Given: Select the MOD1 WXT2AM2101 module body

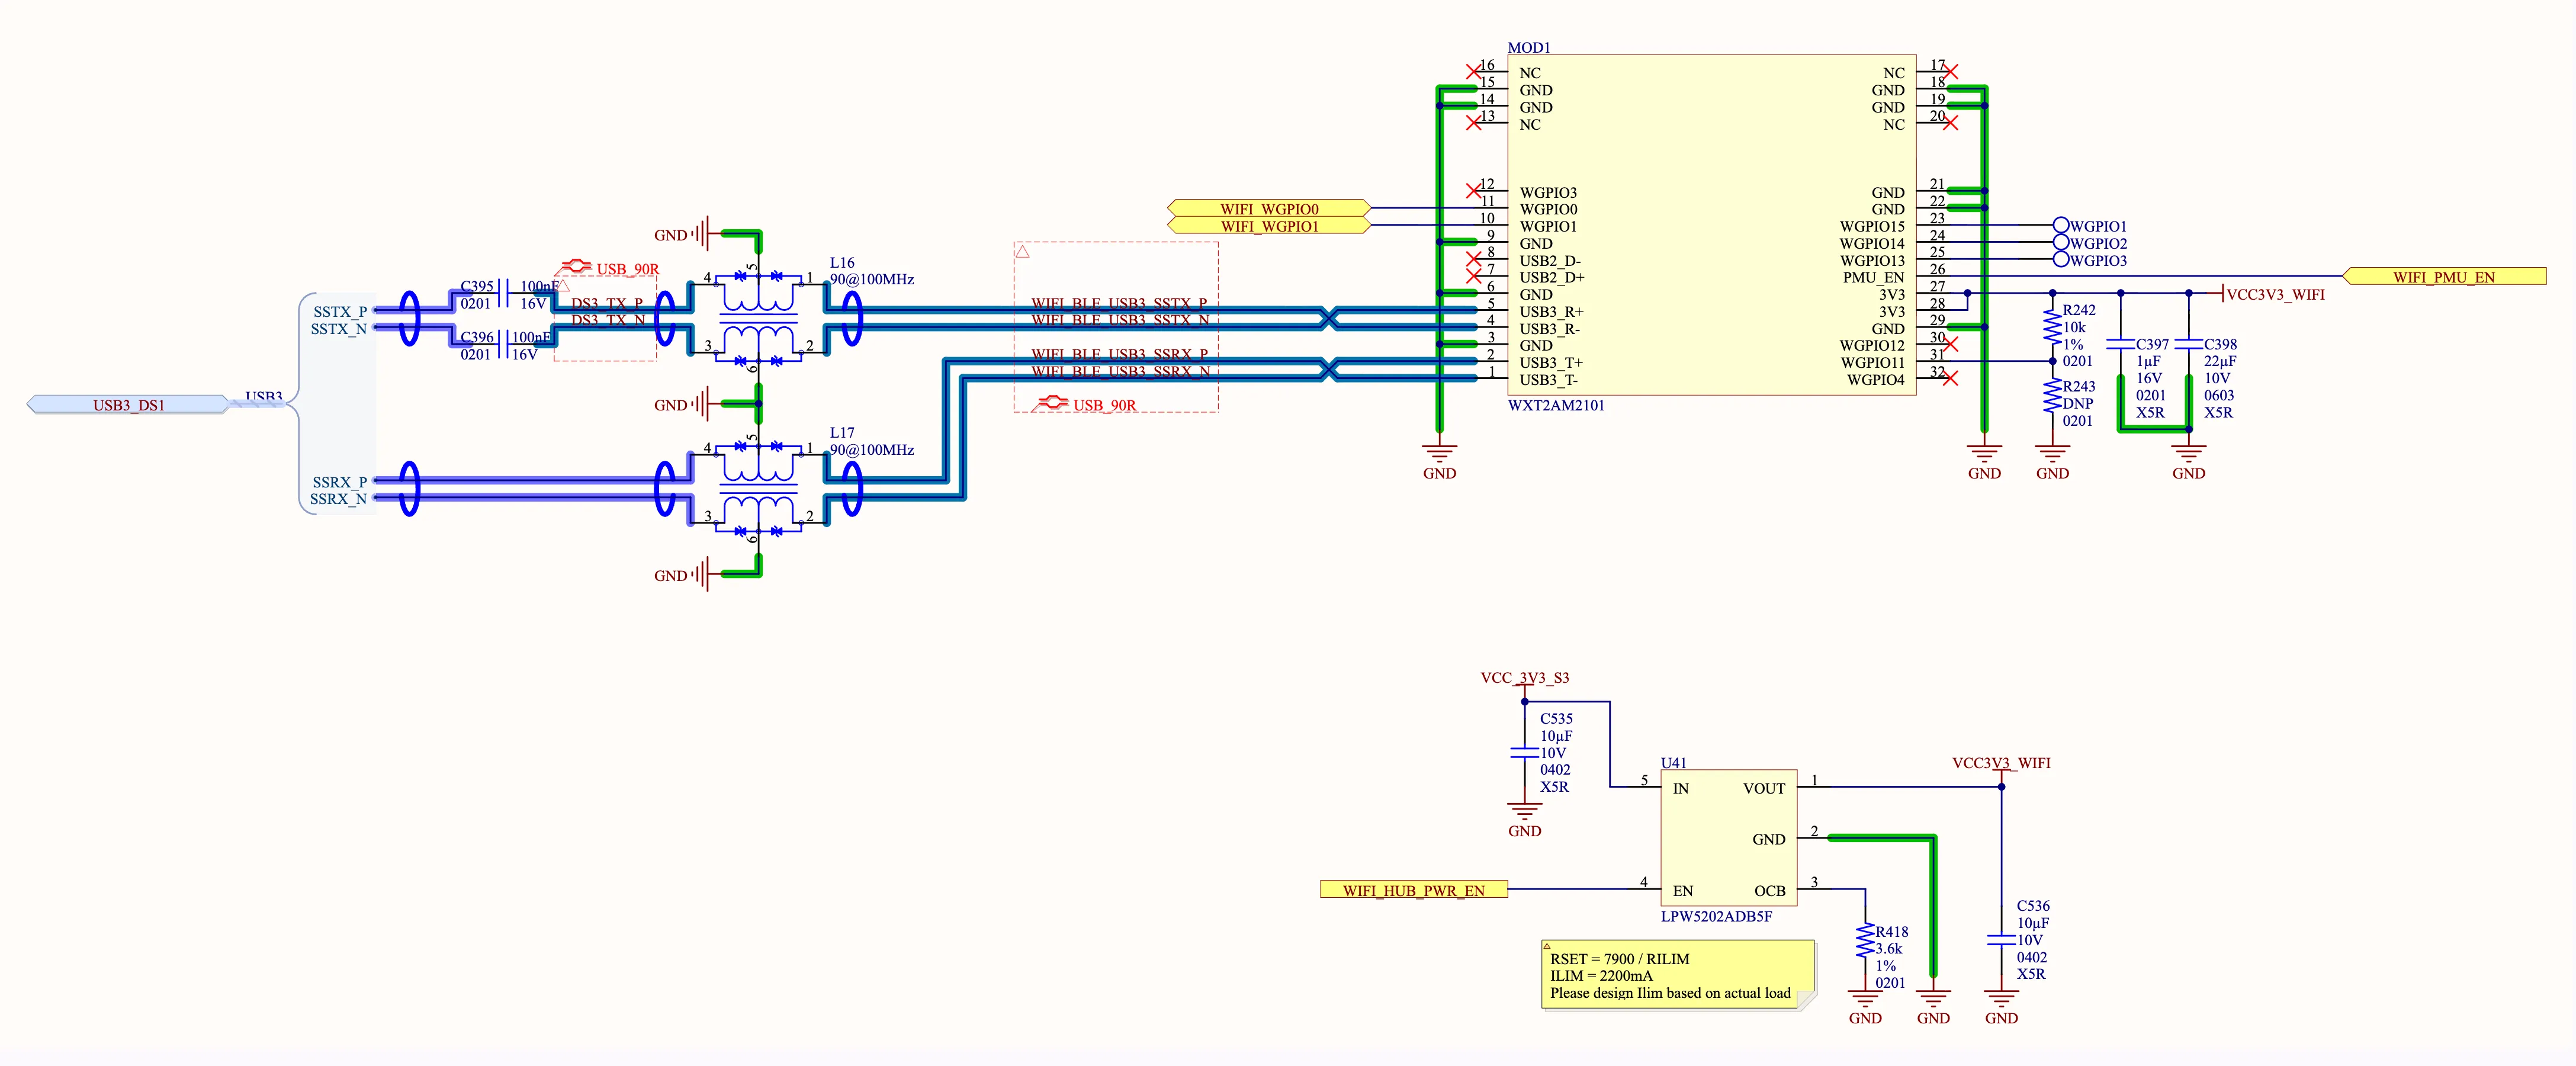Looking at the screenshot, I should tap(1711, 225).
